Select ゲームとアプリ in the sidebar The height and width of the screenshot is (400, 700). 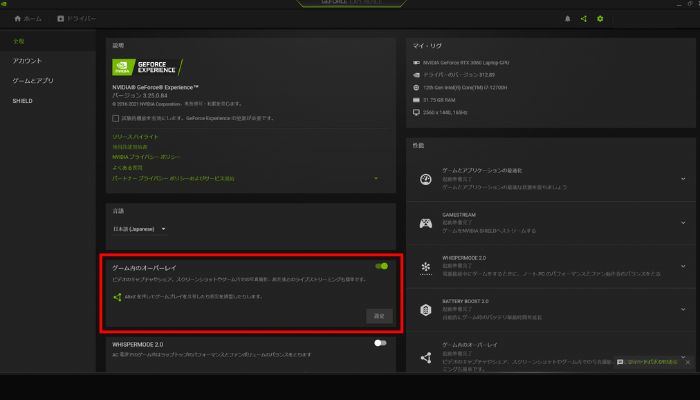tap(33, 81)
